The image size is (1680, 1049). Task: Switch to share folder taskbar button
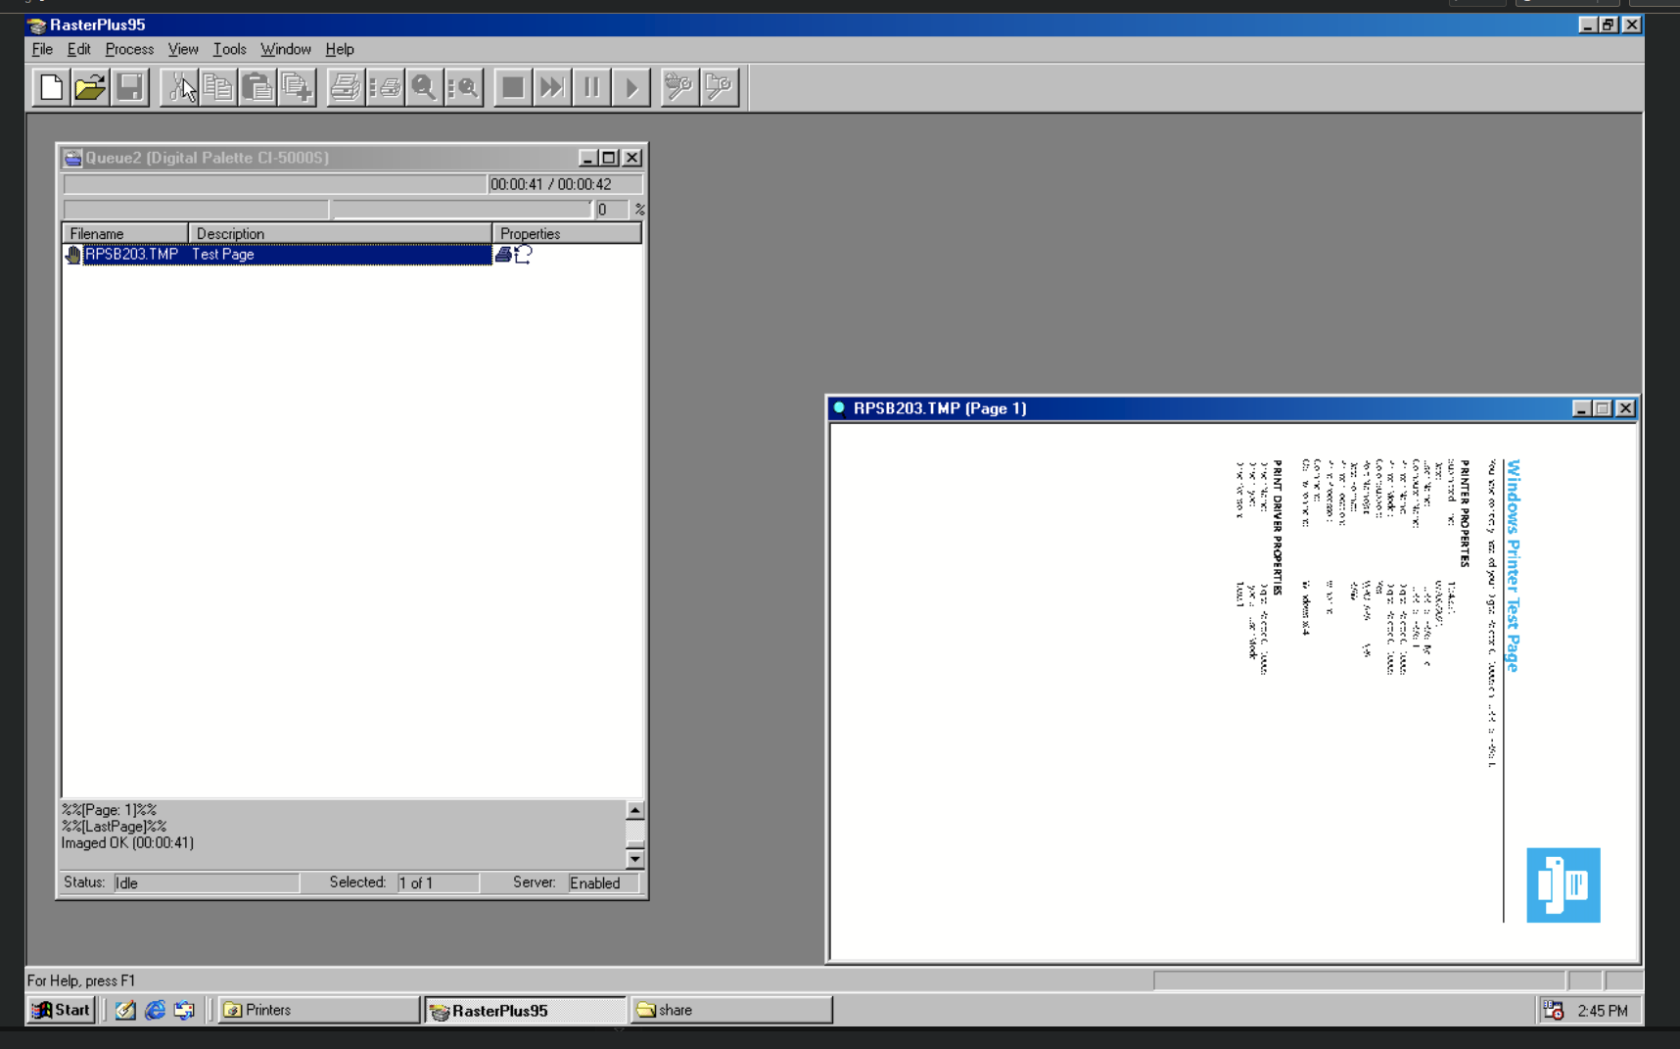tap(731, 1010)
